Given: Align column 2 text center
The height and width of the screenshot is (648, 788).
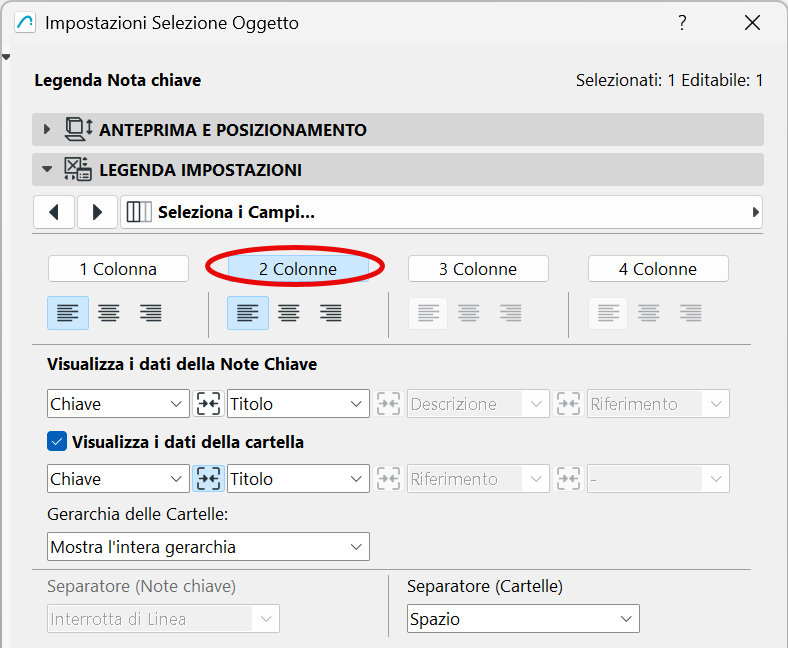Looking at the screenshot, I should [288, 313].
